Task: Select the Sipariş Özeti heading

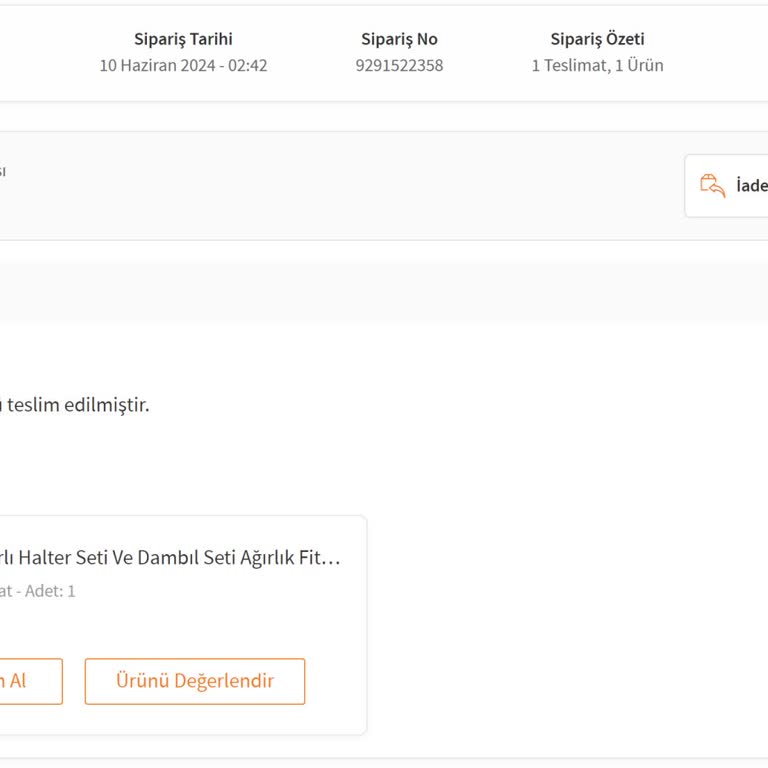Action: (597, 40)
